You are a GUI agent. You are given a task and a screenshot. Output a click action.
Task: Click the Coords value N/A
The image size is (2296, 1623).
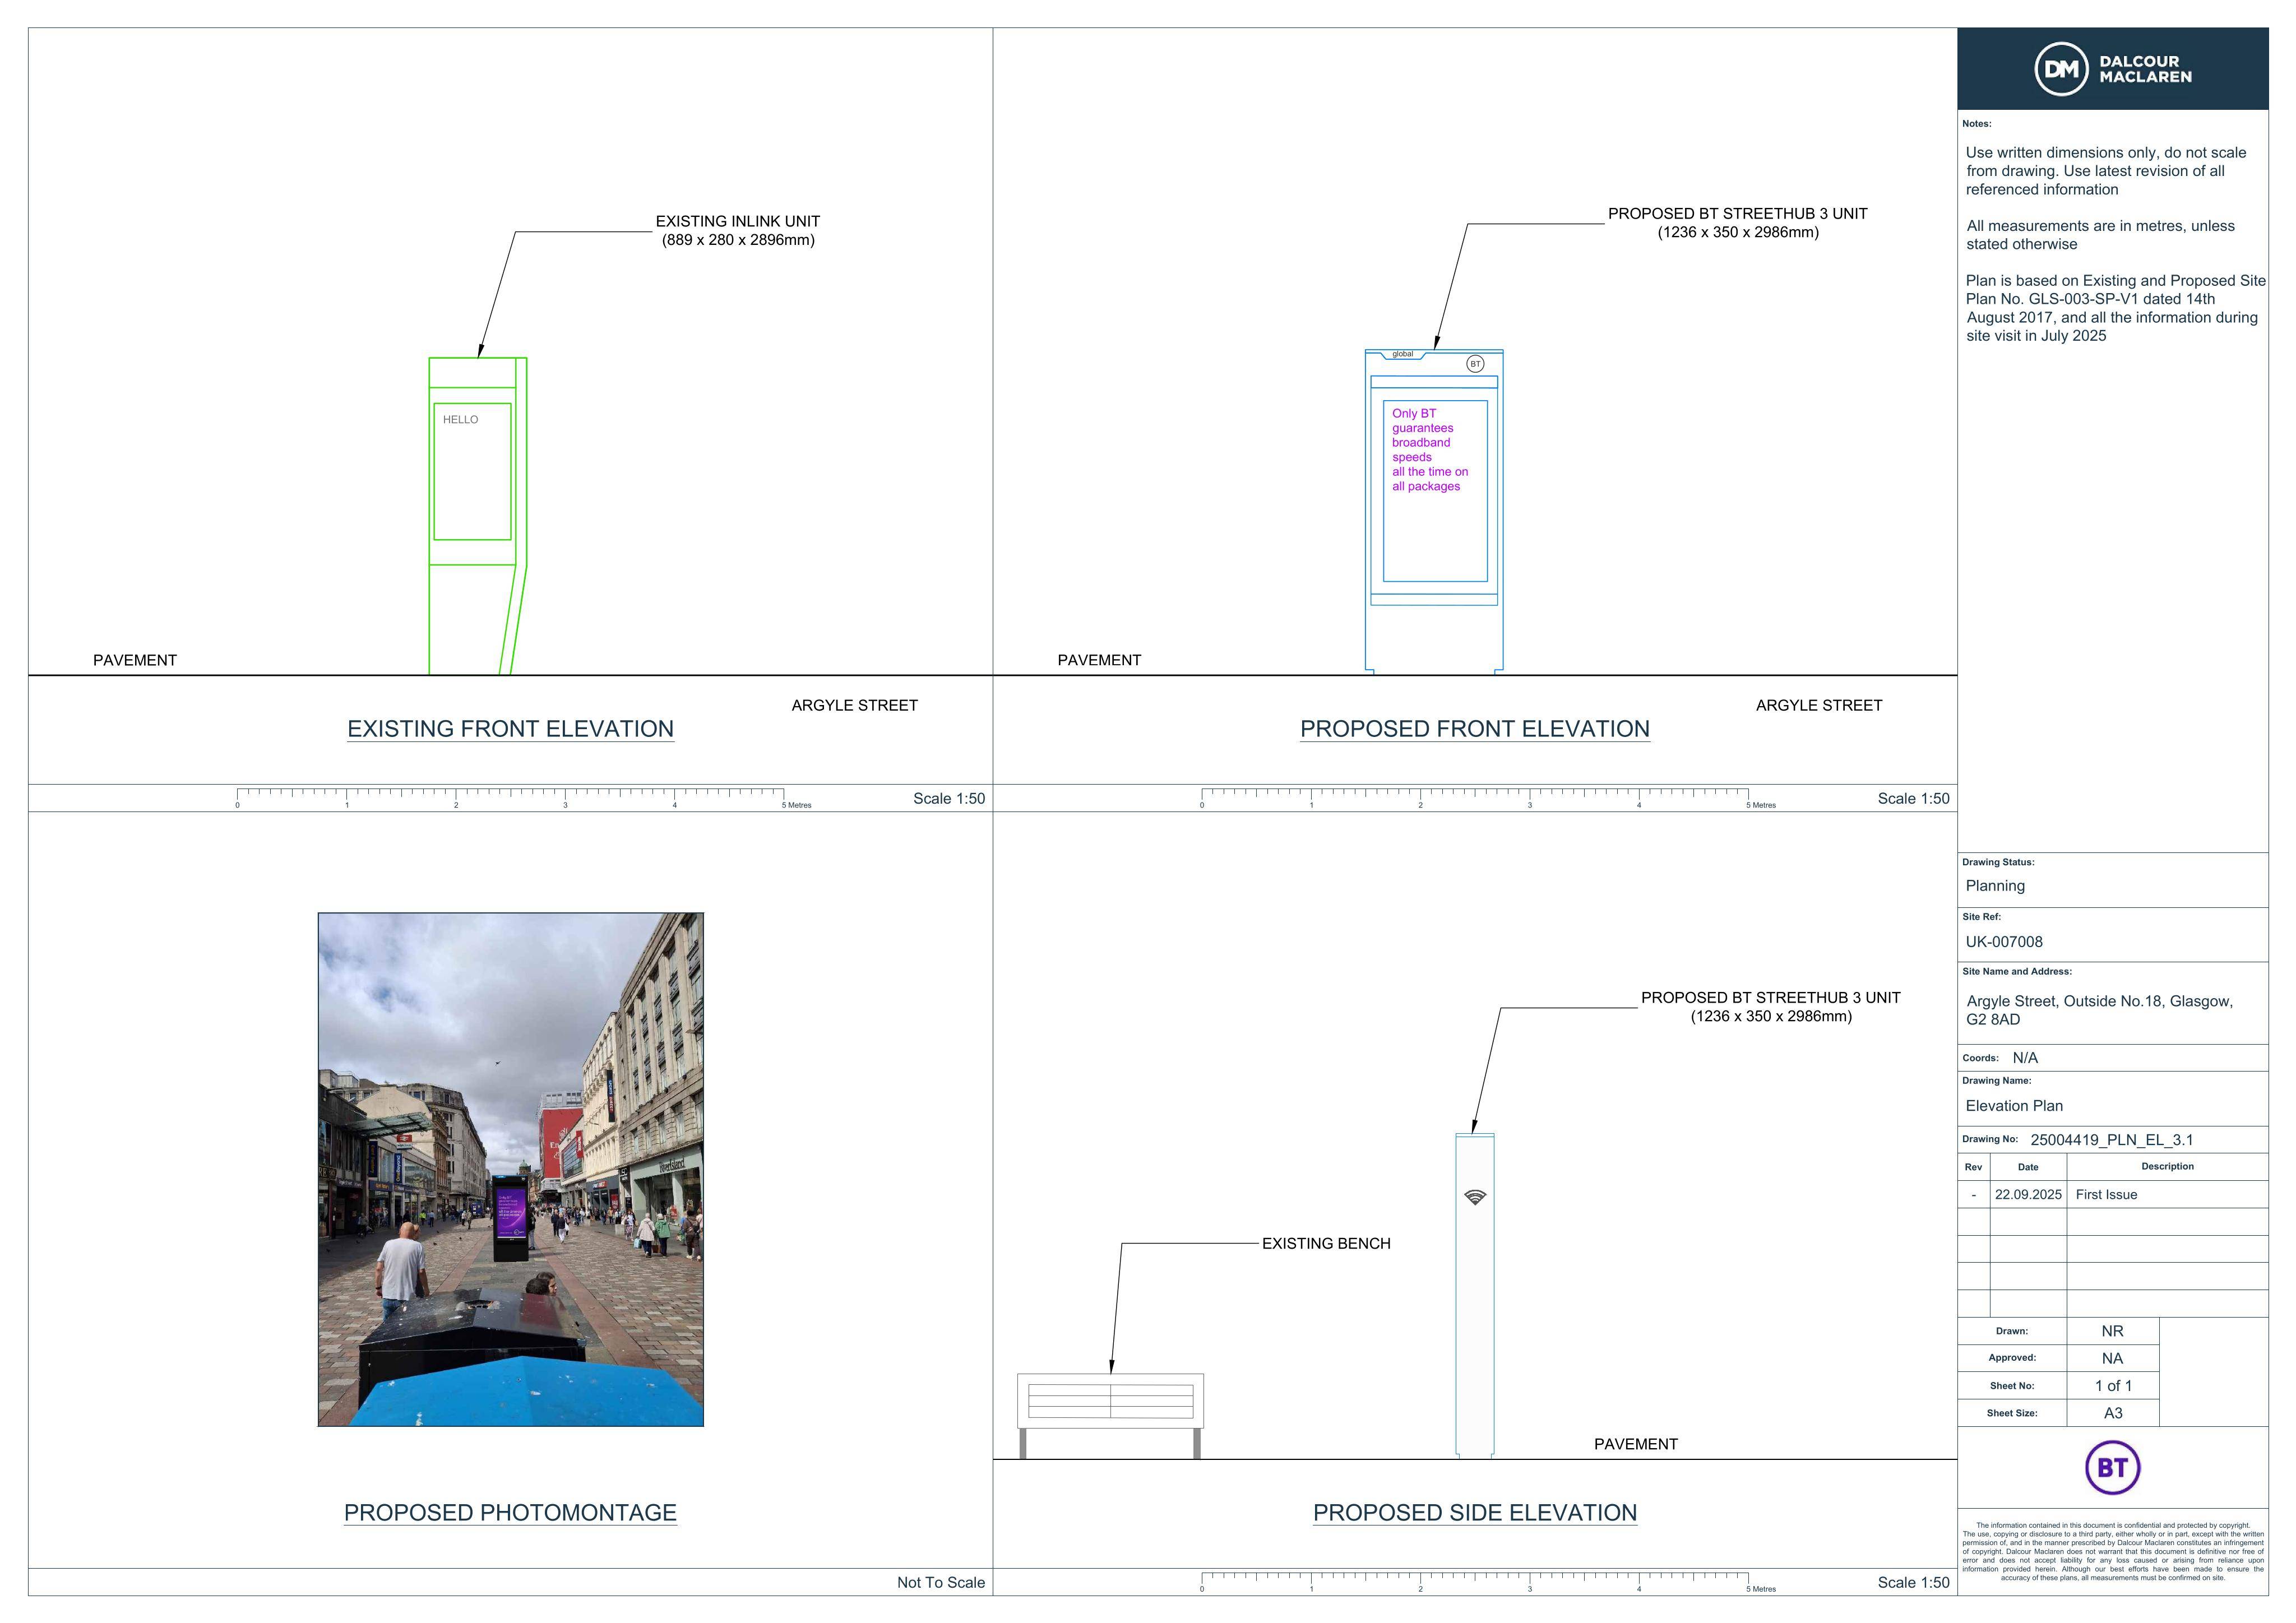[x=2025, y=1058]
